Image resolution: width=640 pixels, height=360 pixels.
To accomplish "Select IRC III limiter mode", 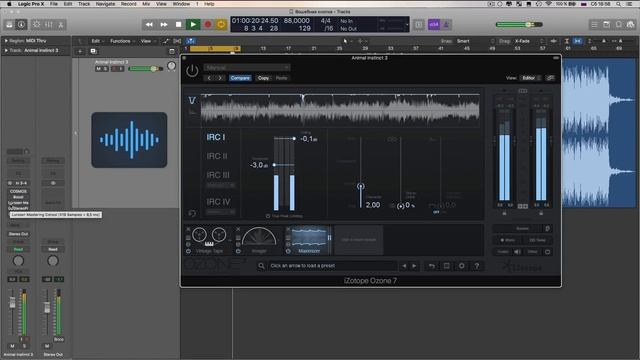I will click(218, 175).
